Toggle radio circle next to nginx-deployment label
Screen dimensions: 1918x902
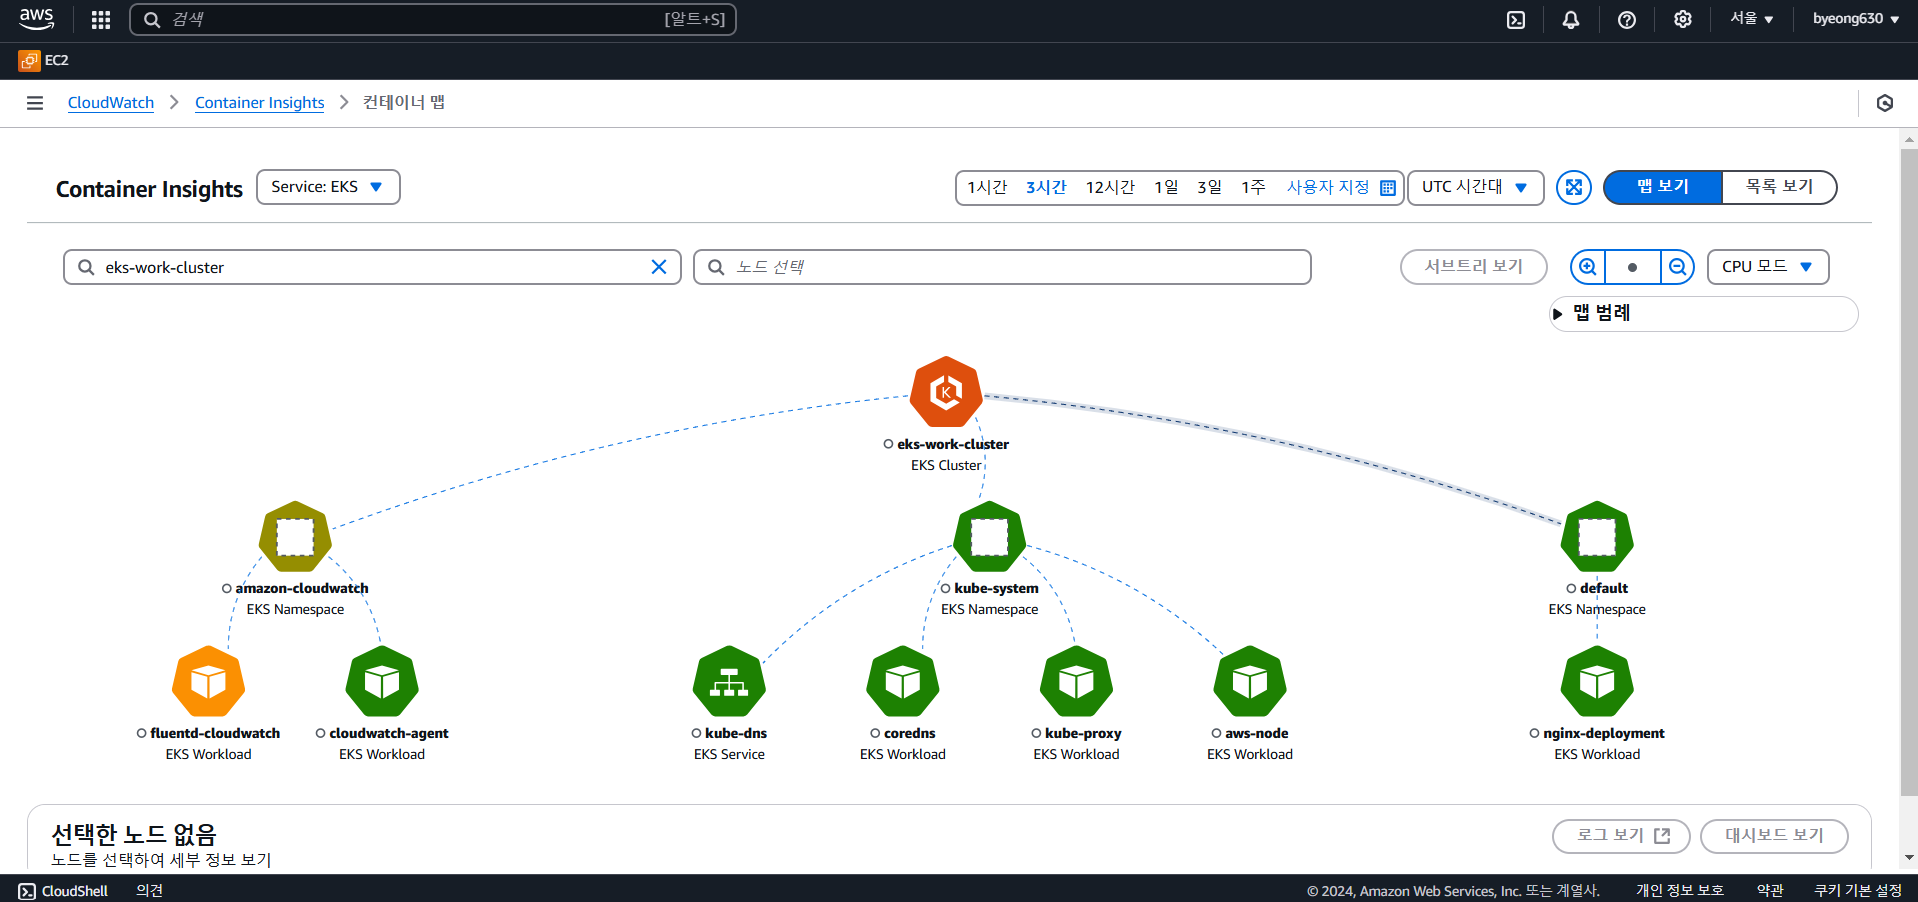pyautogui.click(x=1534, y=734)
